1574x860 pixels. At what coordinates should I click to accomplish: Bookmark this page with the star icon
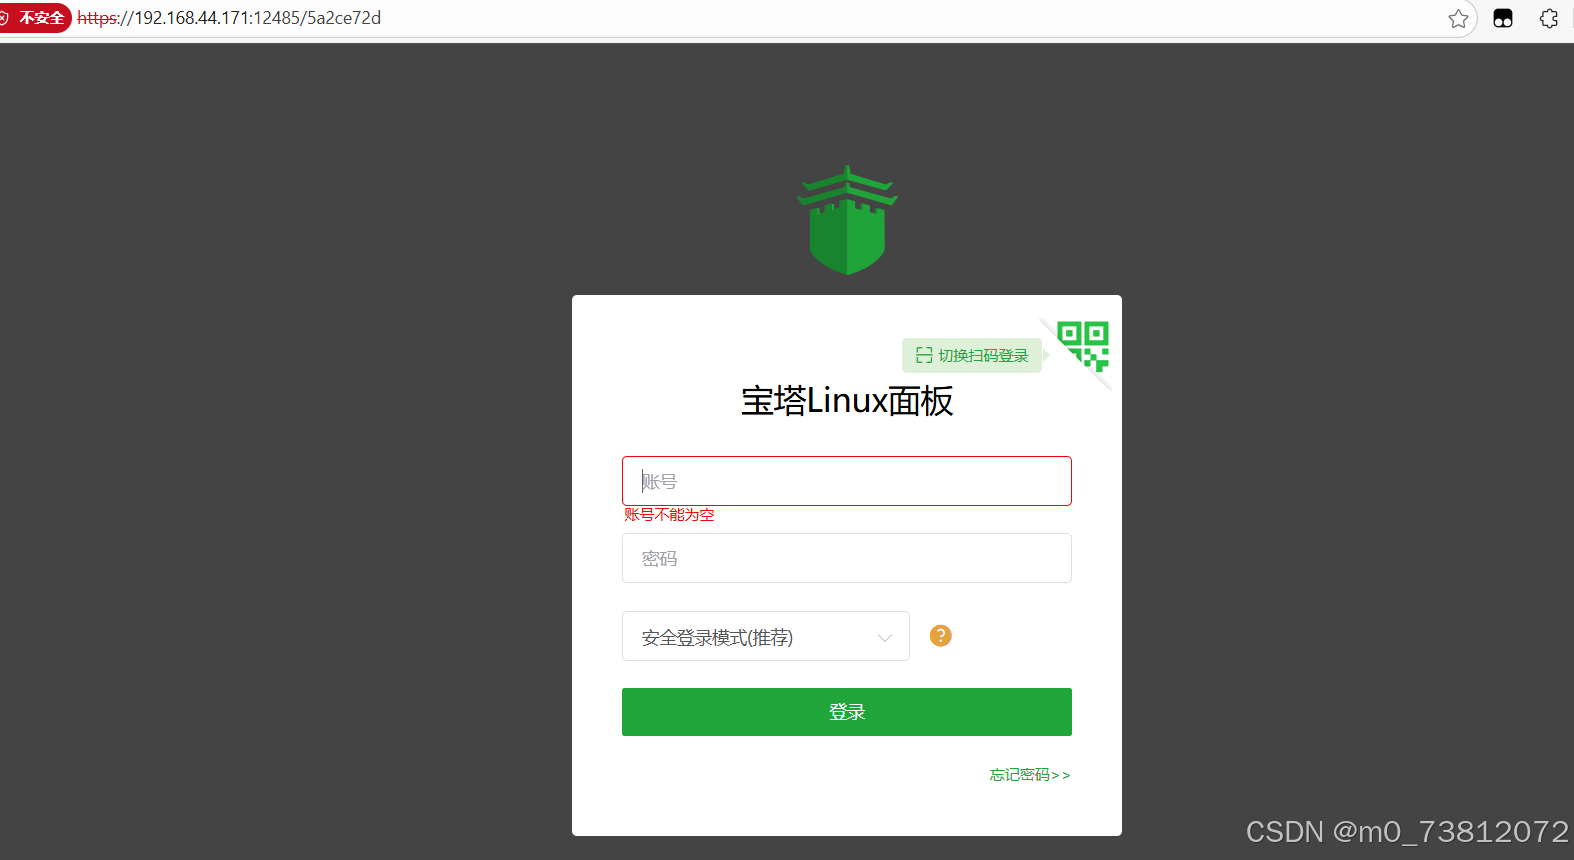pos(1459,18)
